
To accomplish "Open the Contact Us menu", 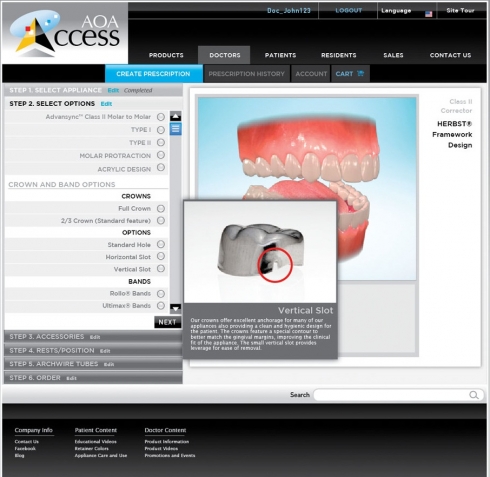I will pos(450,55).
